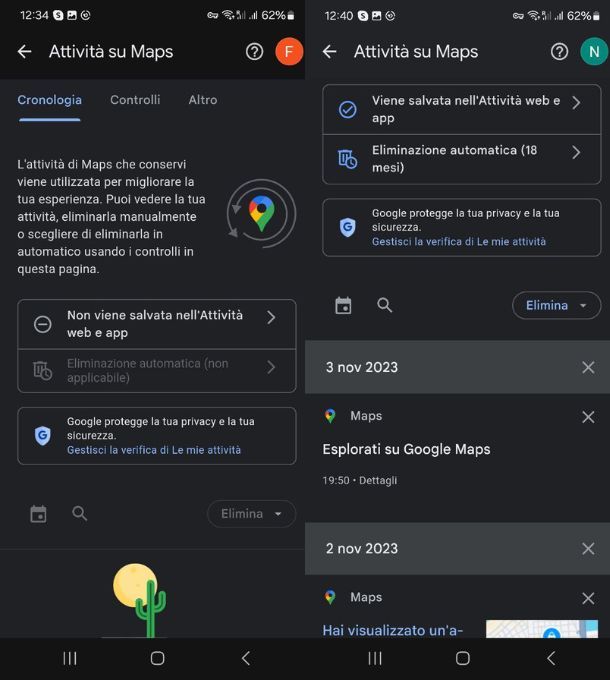
Task: Open Maps label above 'Esplorati su Google Maps'
Action: [366, 416]
